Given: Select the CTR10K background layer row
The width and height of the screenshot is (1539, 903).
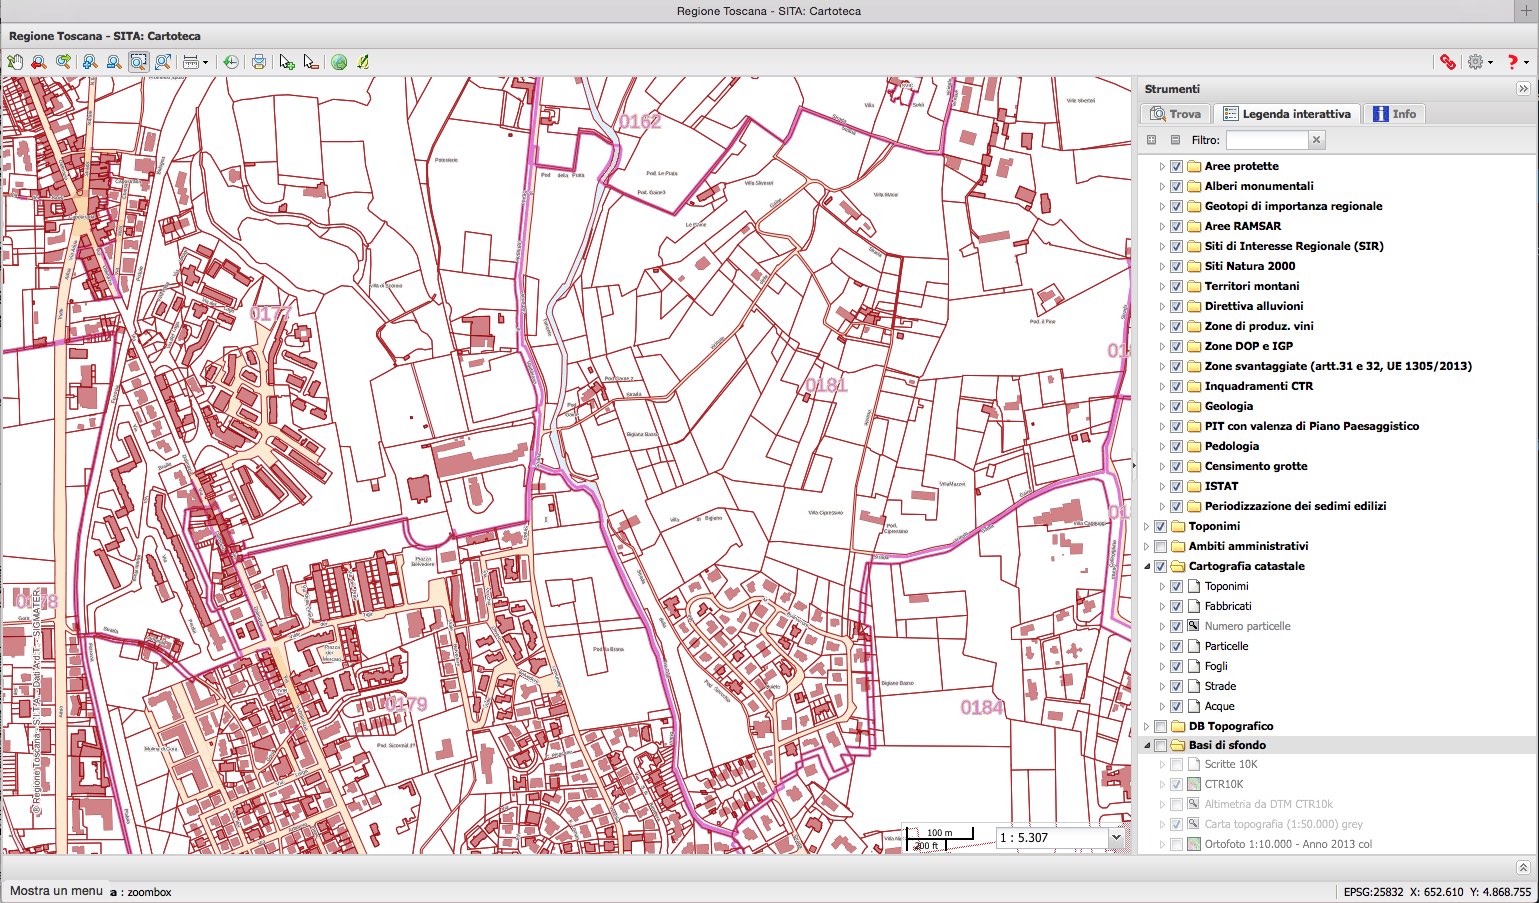Looking at the screenshot, I should (1337, 784).
